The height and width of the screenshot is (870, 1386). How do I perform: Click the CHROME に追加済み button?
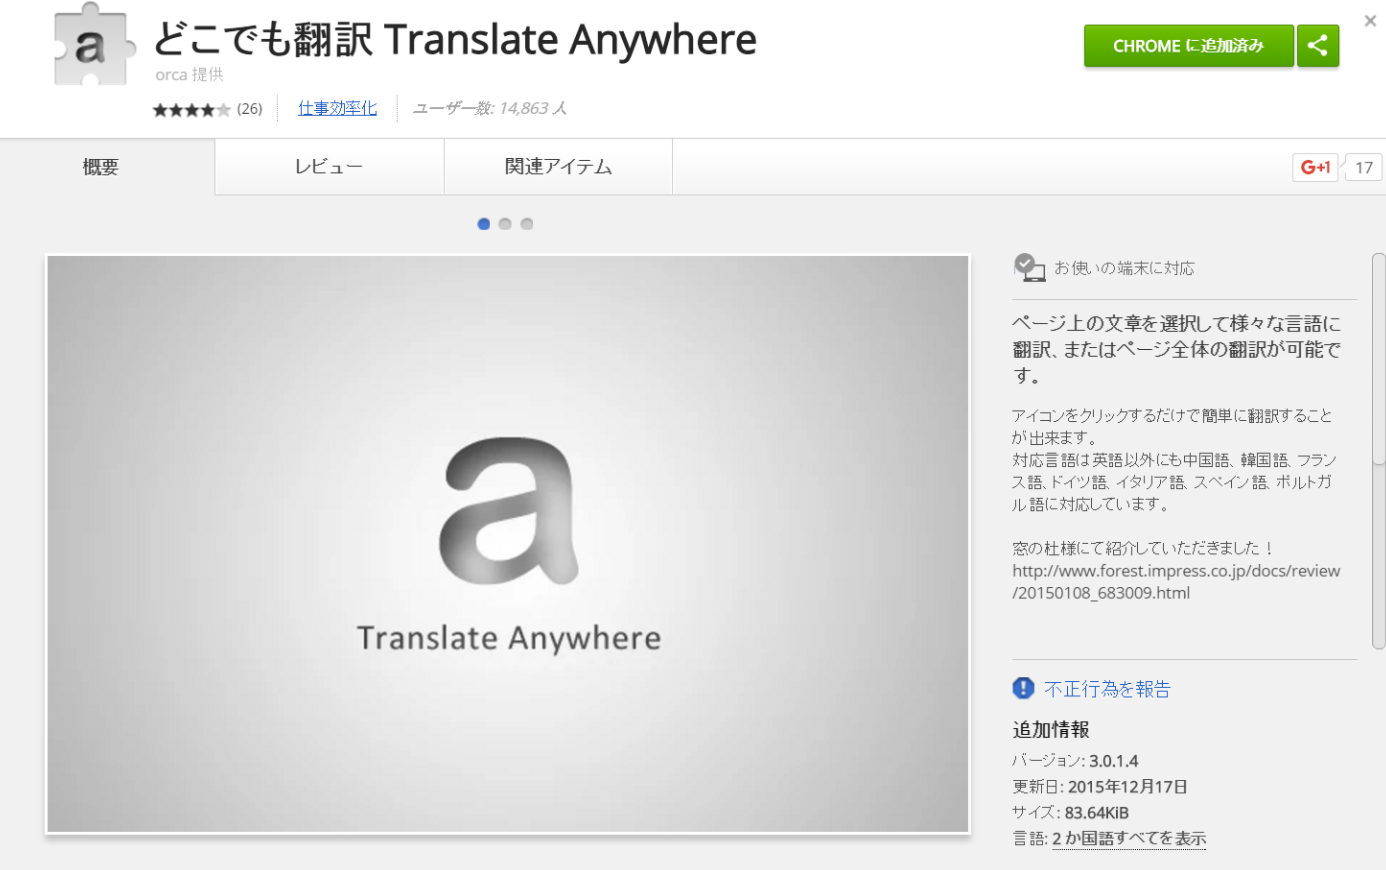[1188, 46]
